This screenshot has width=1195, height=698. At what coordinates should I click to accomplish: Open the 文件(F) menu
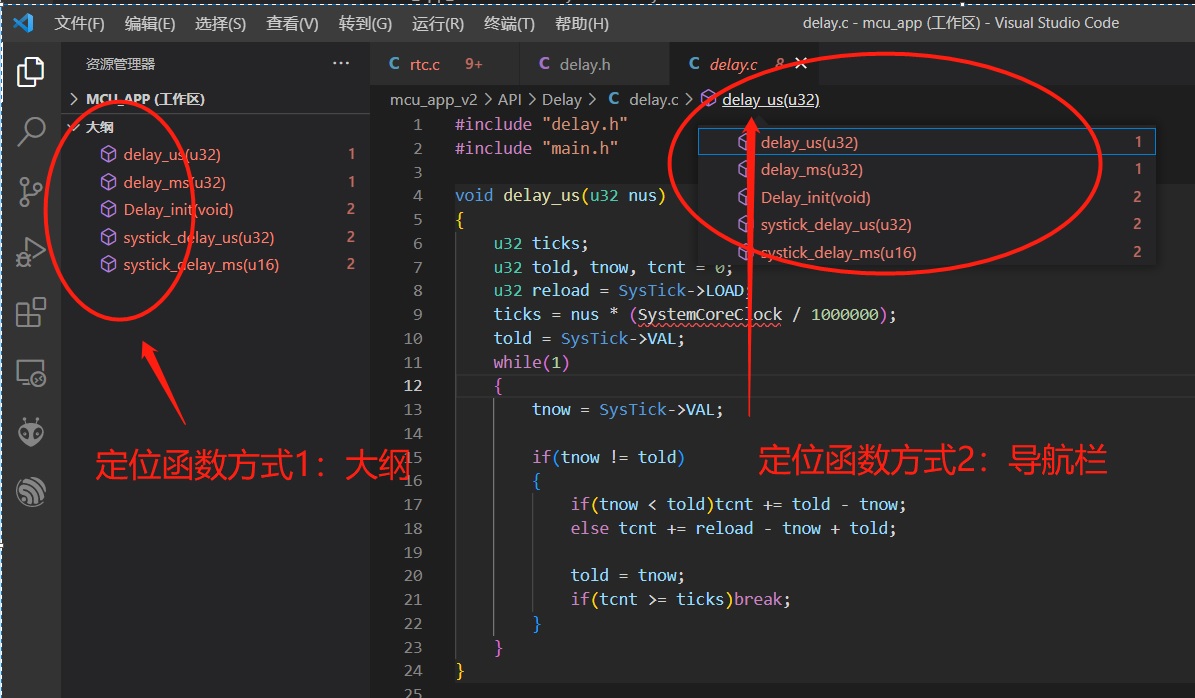pos(79,23)
